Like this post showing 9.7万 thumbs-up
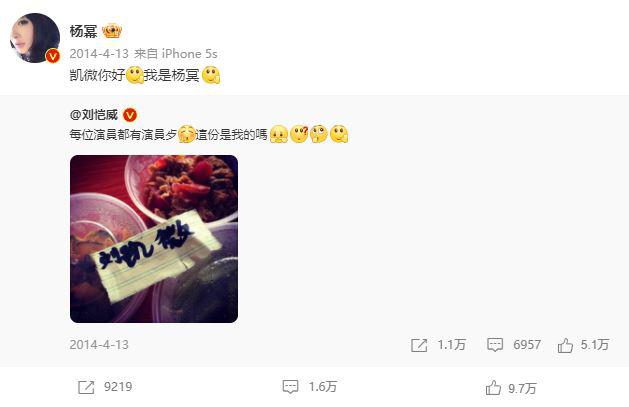This screenshot has width=629, height=407. pyautogui.click(x=493, y=388)
